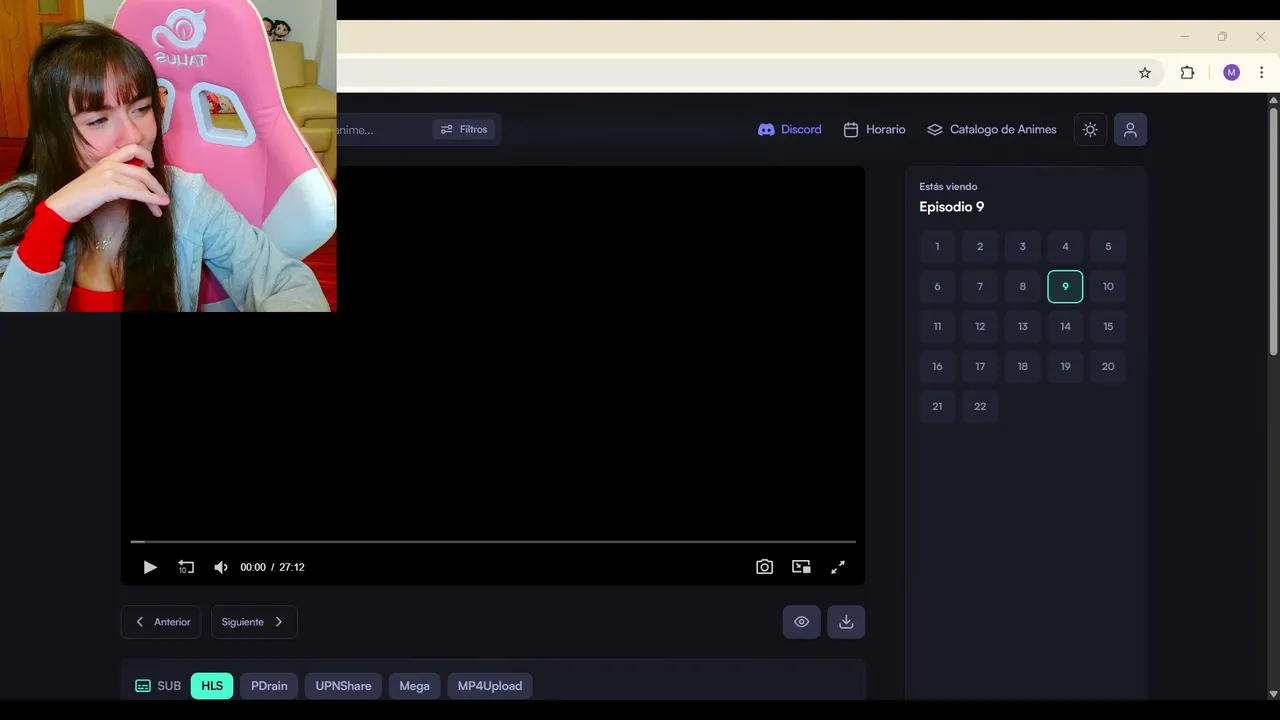The image size is (1280, 720).
Task: Toggle light/dark theme sun button
Action: tap(1090, 129)
